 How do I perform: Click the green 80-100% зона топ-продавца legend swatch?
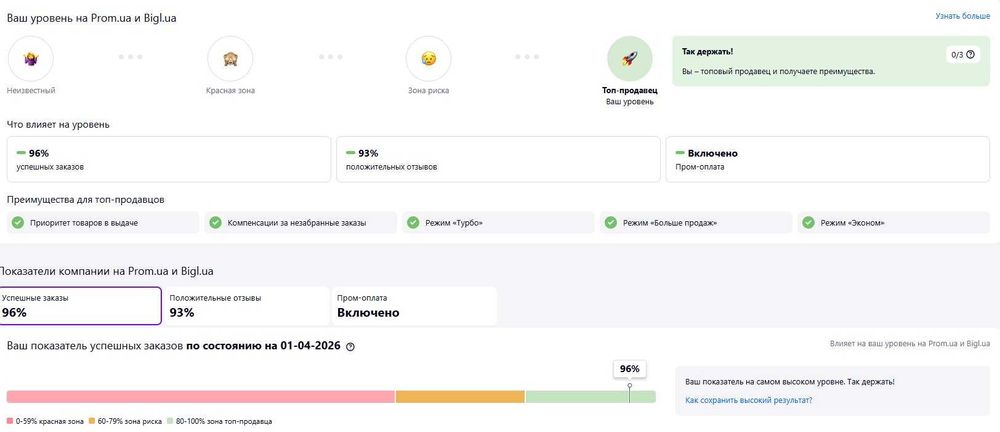[170, 421]
